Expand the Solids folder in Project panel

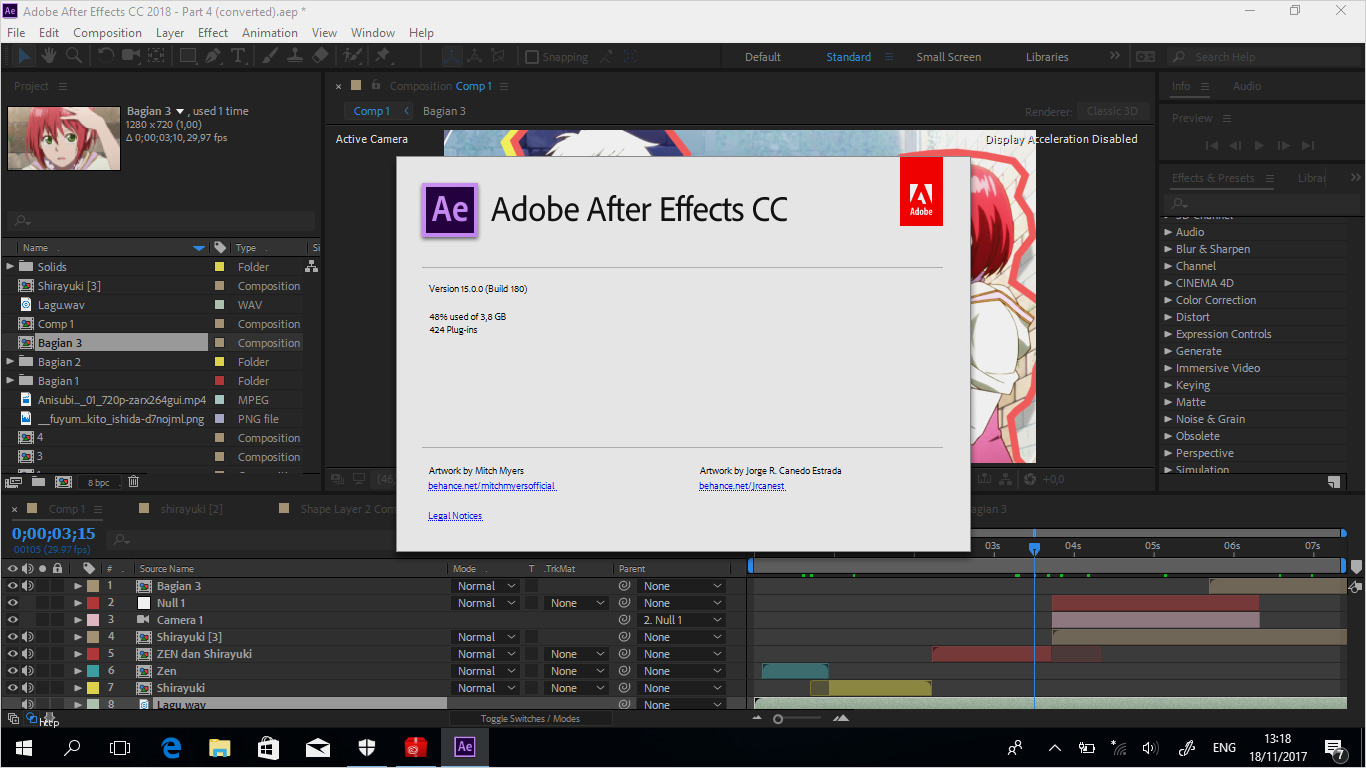point(11,267)
